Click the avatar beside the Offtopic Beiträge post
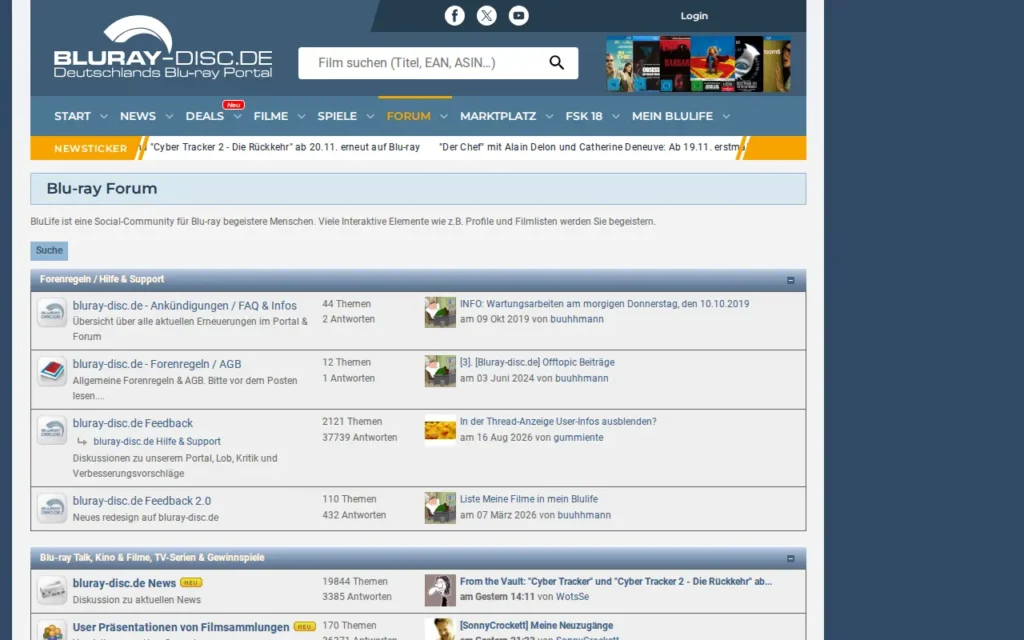This screenshot has height=640, width=1024. coord(440,371)
